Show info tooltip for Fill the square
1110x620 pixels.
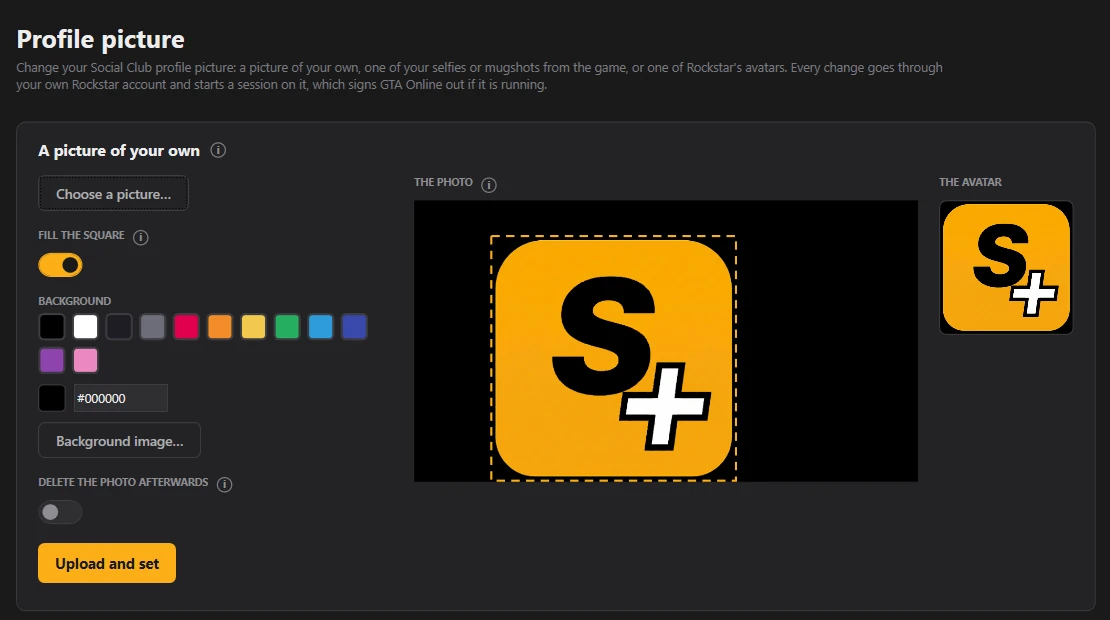click(x=141, y=237)
